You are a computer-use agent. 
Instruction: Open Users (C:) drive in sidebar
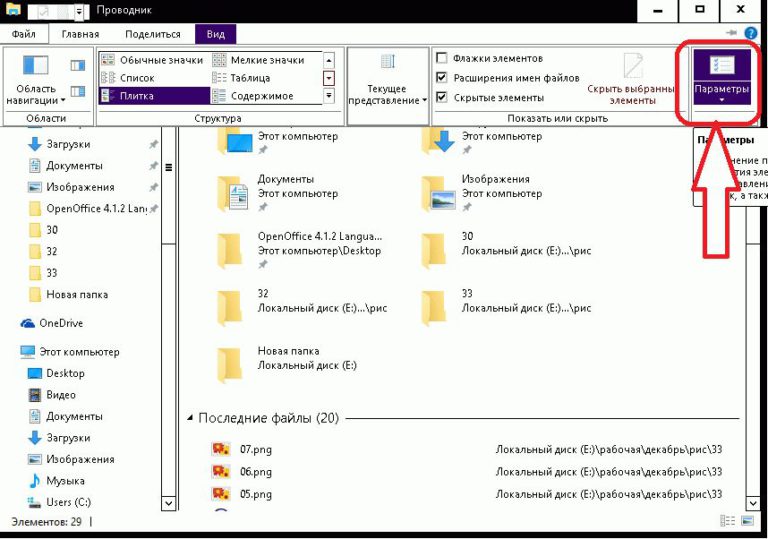59,502
